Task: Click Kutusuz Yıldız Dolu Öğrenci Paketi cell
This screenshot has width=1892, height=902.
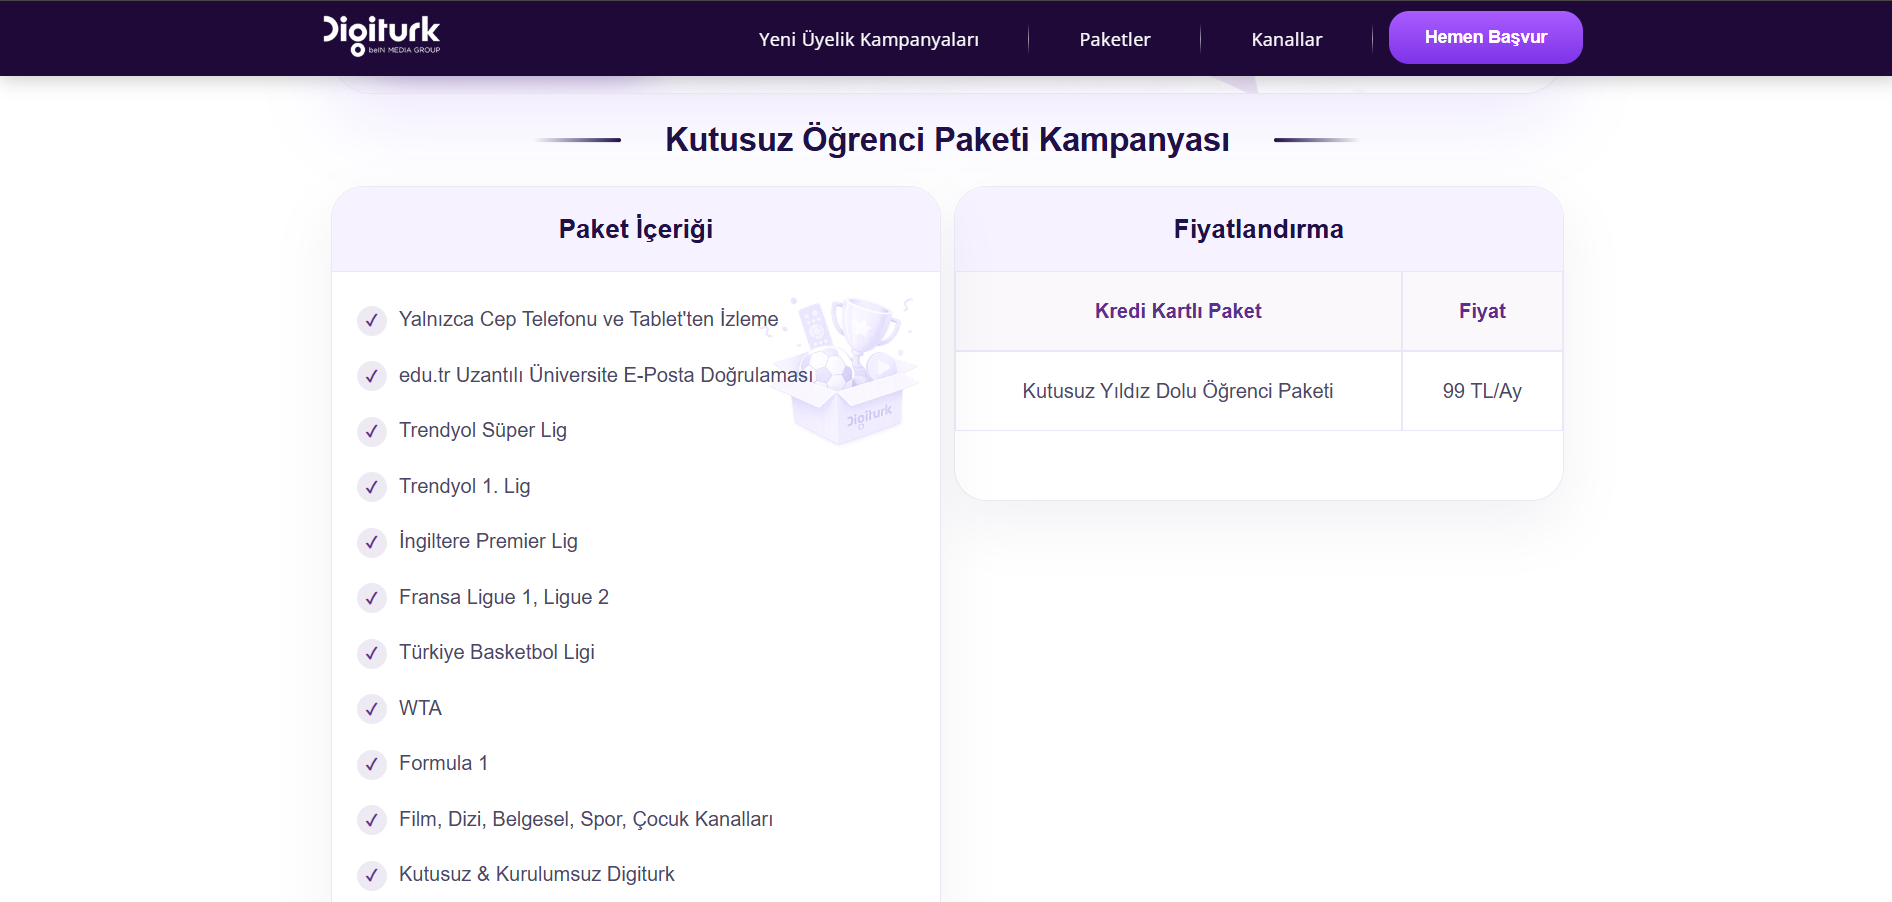Action: tap(1178, 391)
